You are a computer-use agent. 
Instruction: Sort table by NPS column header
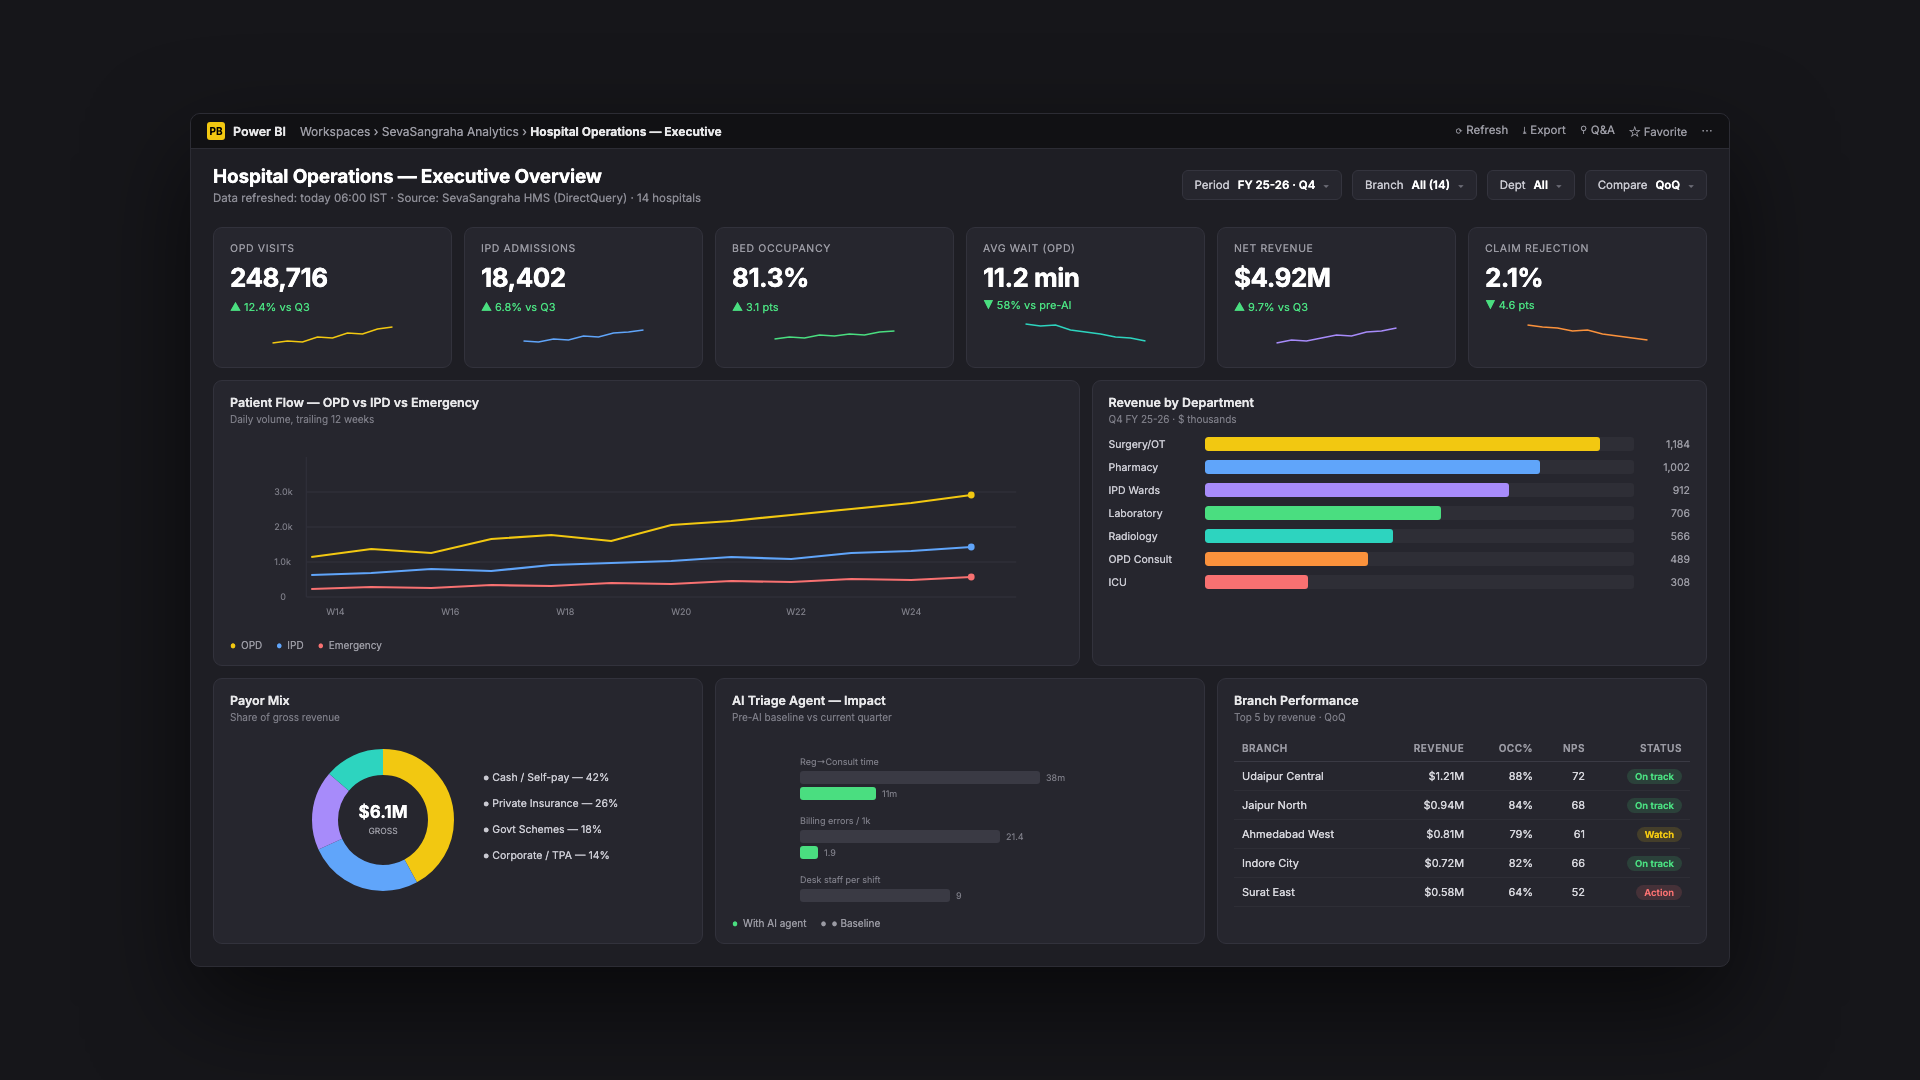point(1573,749)
